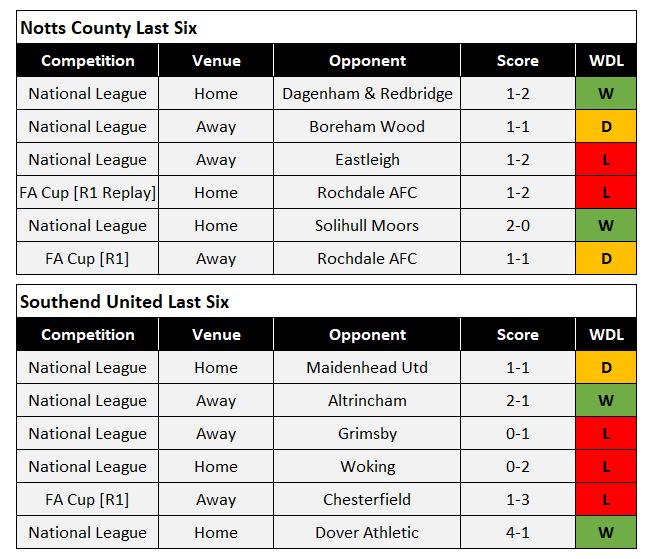
Task: Click the 2-0 score against Solihull Moors
Action: (x=518, y=226)
